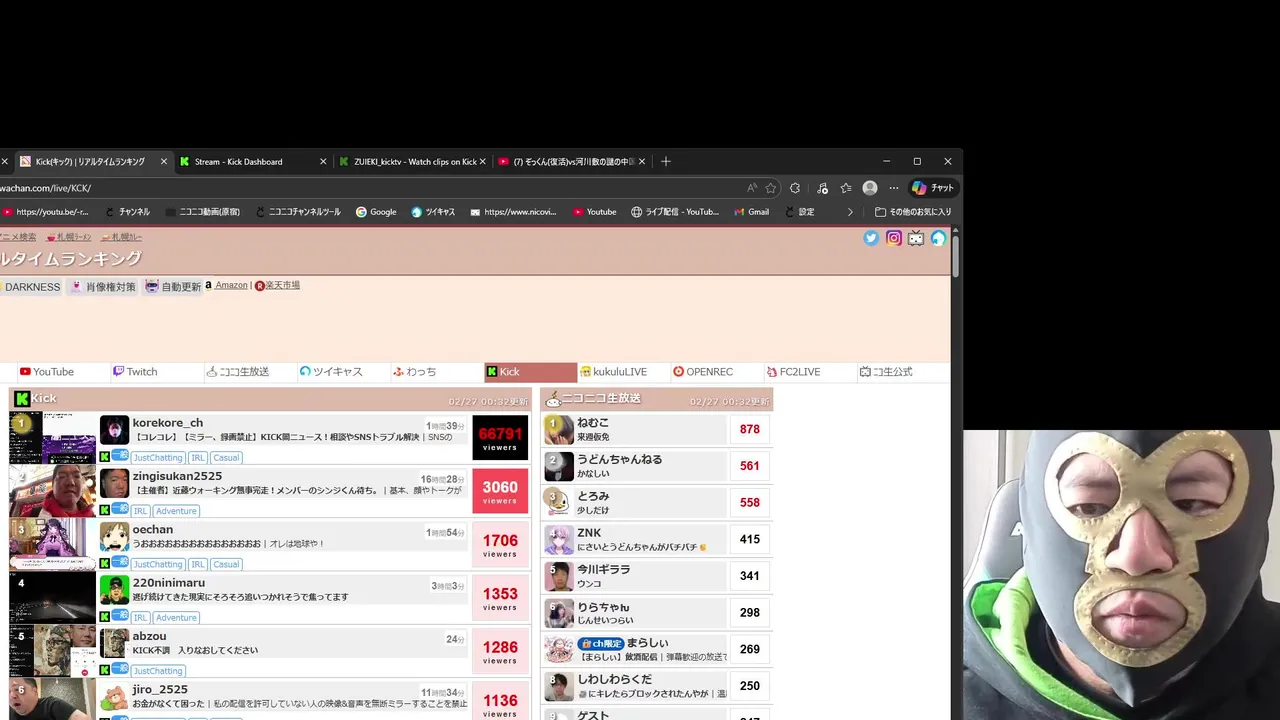This screenshot has width=1280, height=720.
Task: Click the 66791 viewers count box
Action: [500, 438]
